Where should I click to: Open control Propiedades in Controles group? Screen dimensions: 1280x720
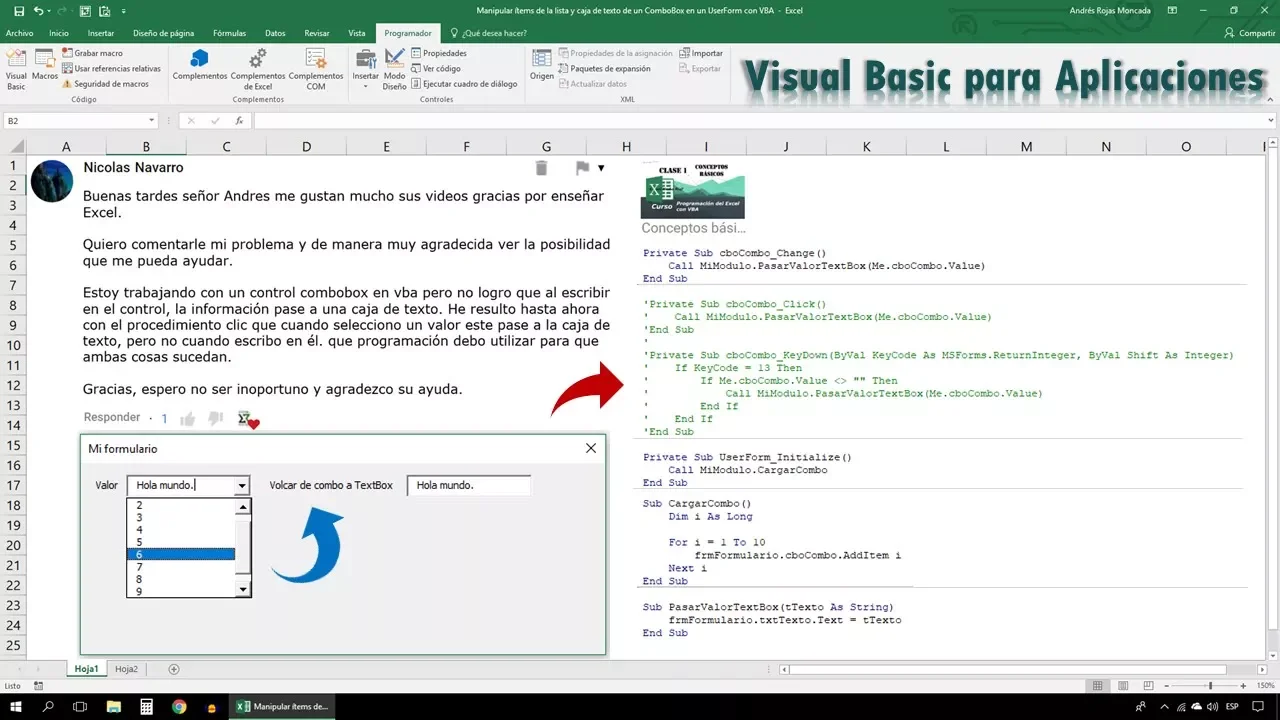438,53
